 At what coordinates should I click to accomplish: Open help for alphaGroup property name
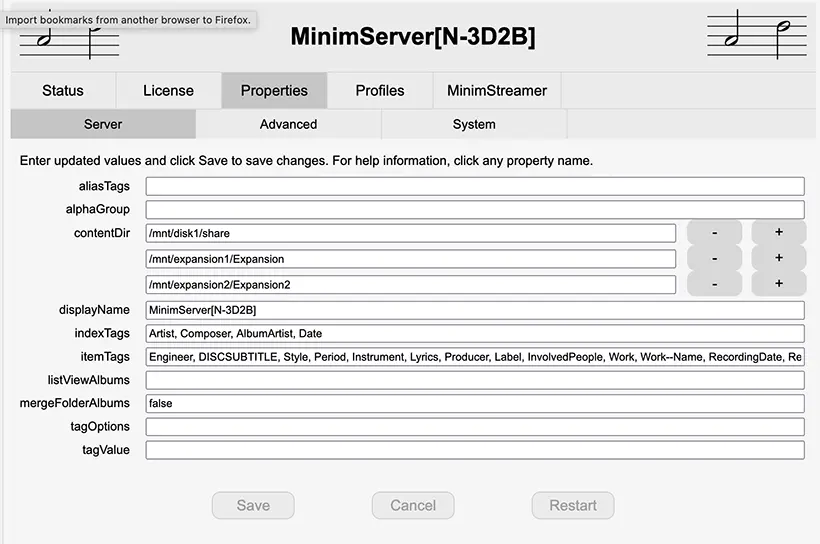98,209
